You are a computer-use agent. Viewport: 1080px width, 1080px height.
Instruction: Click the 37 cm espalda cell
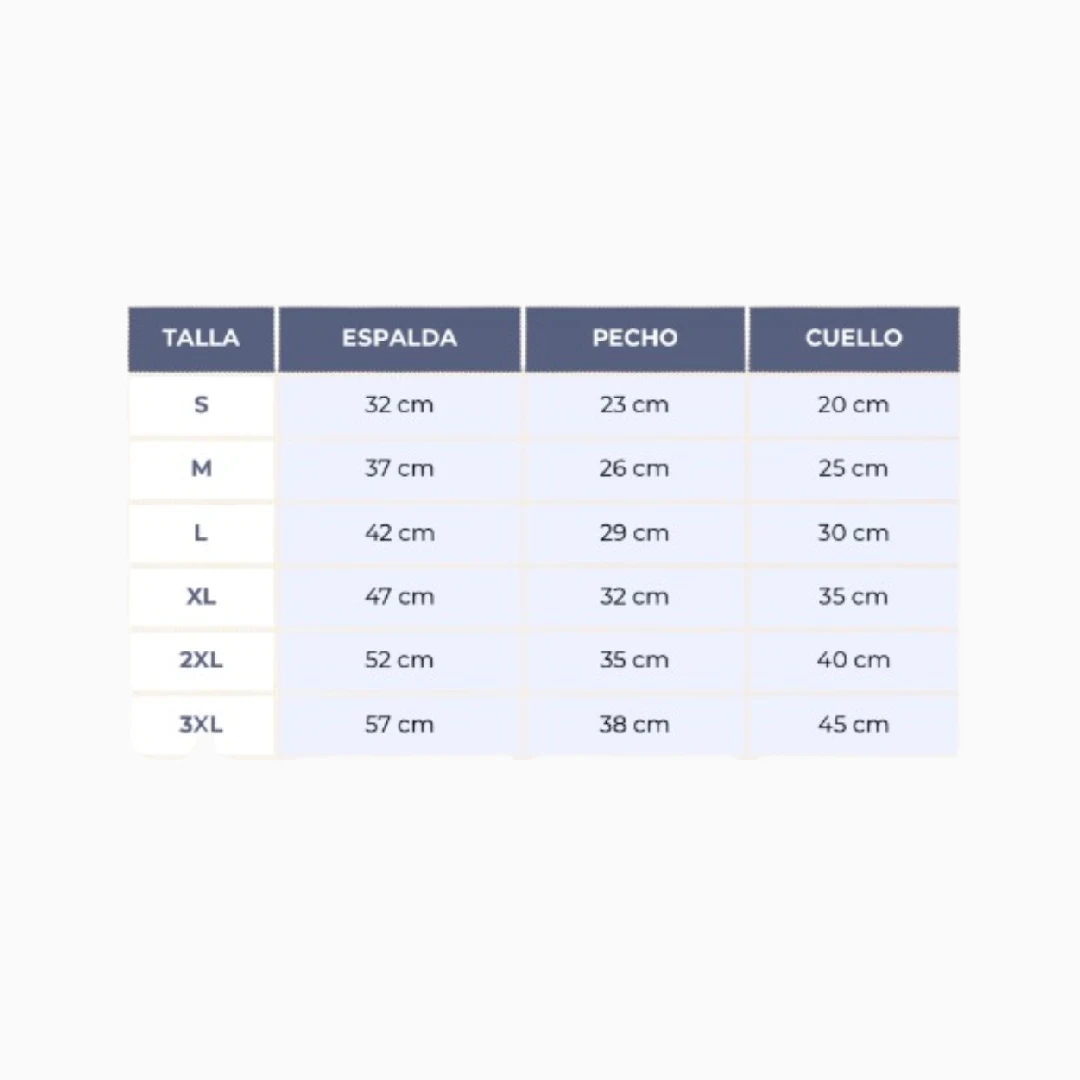399,468
